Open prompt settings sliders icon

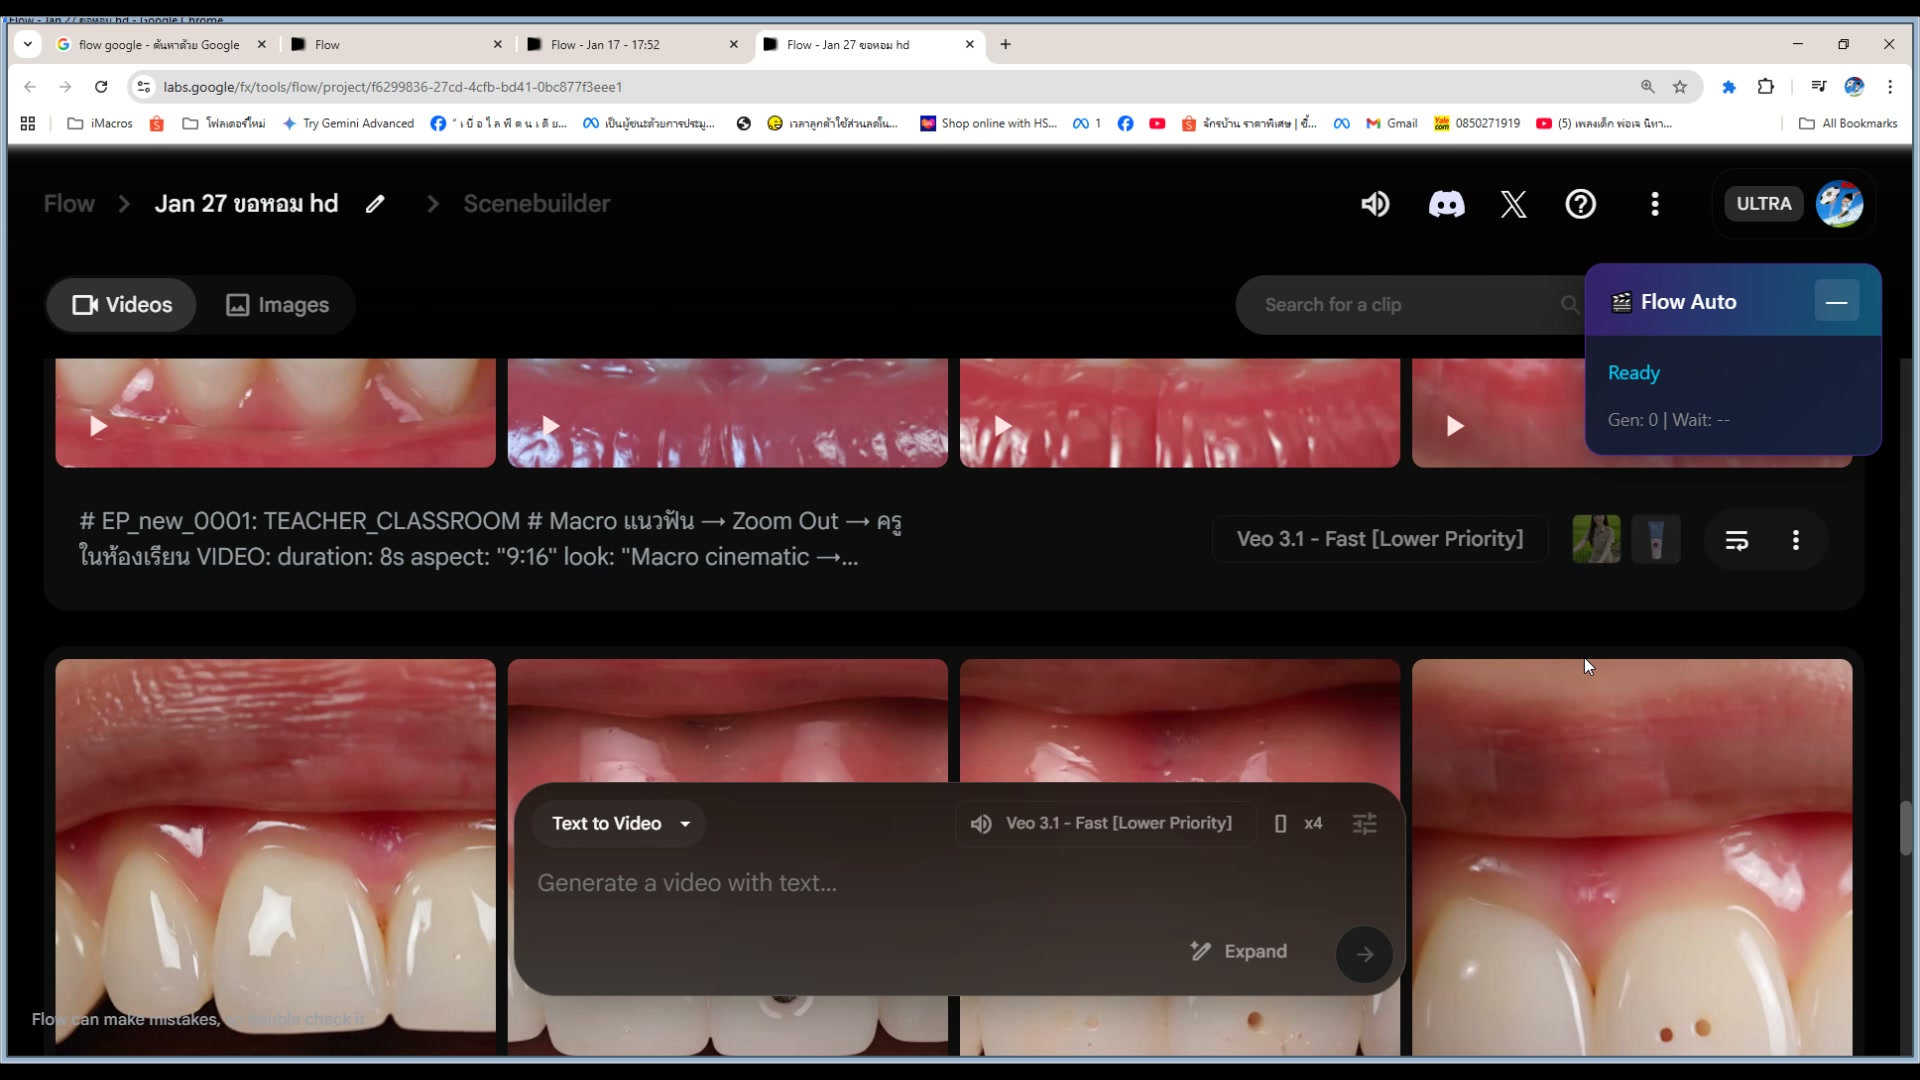coord(1364,823)
